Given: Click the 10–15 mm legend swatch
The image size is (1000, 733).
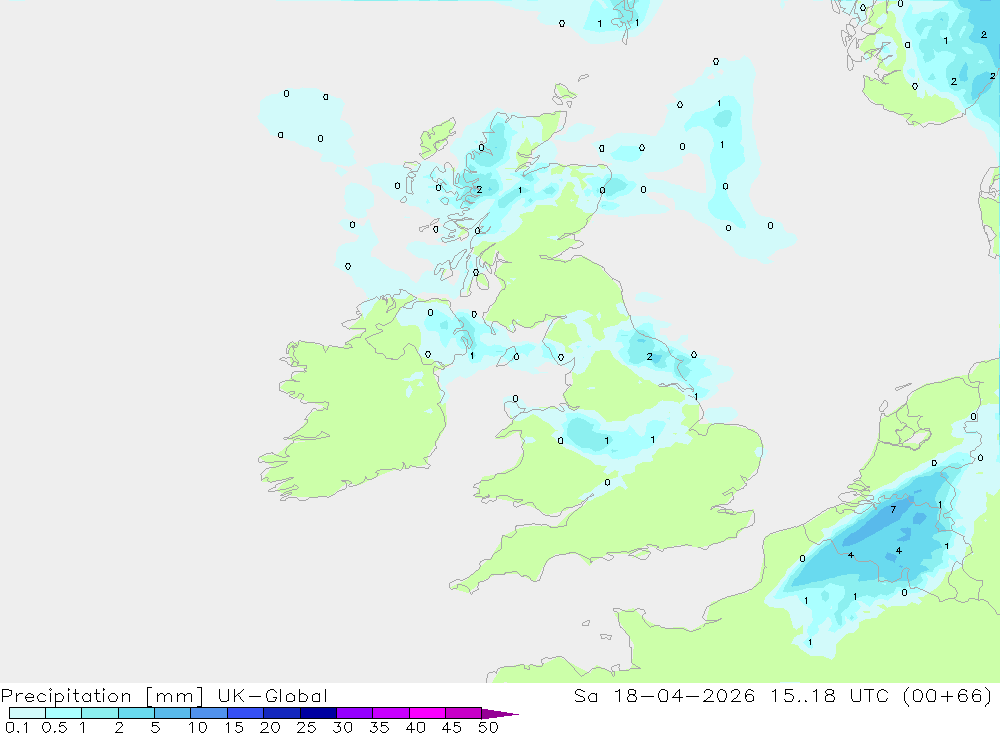Looking at the screenshot, I should (x=209, y=713).
